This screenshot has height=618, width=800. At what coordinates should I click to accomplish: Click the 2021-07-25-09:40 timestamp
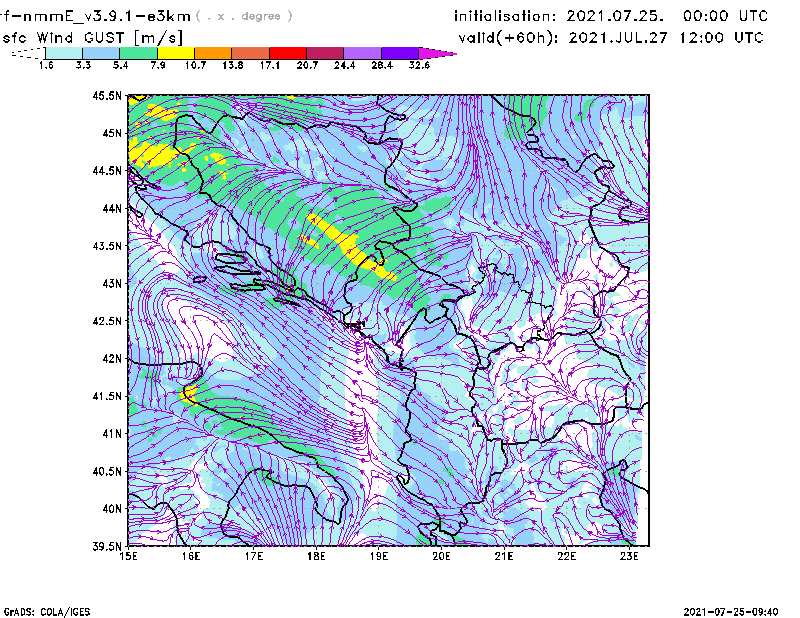pyautogui.click(x=731, y=612)
